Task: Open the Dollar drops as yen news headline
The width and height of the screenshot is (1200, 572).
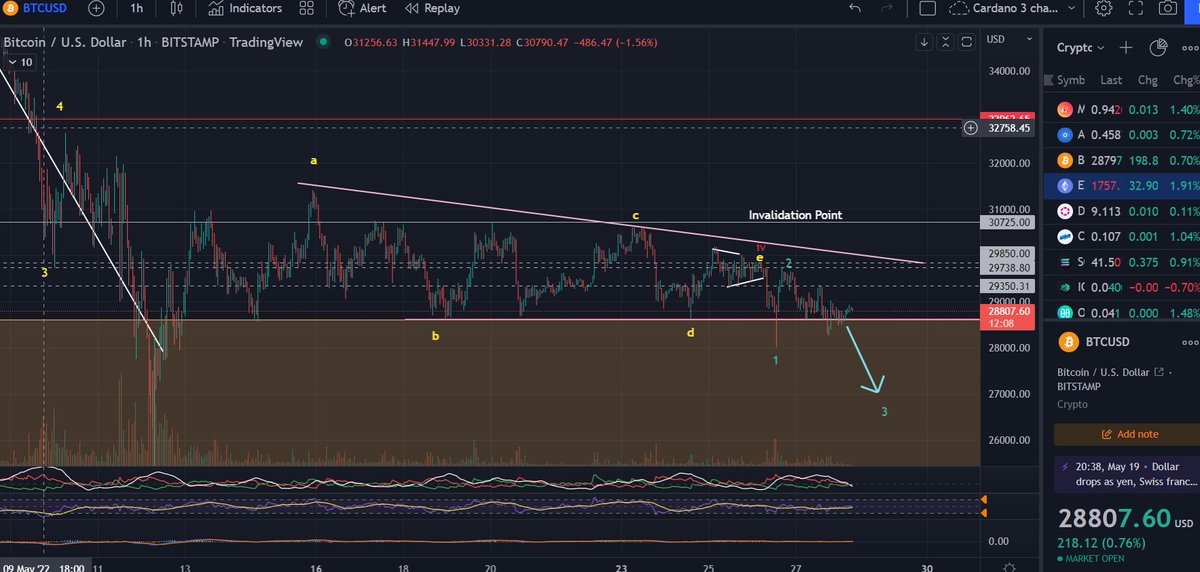Action: click(x=1129, y=475)
